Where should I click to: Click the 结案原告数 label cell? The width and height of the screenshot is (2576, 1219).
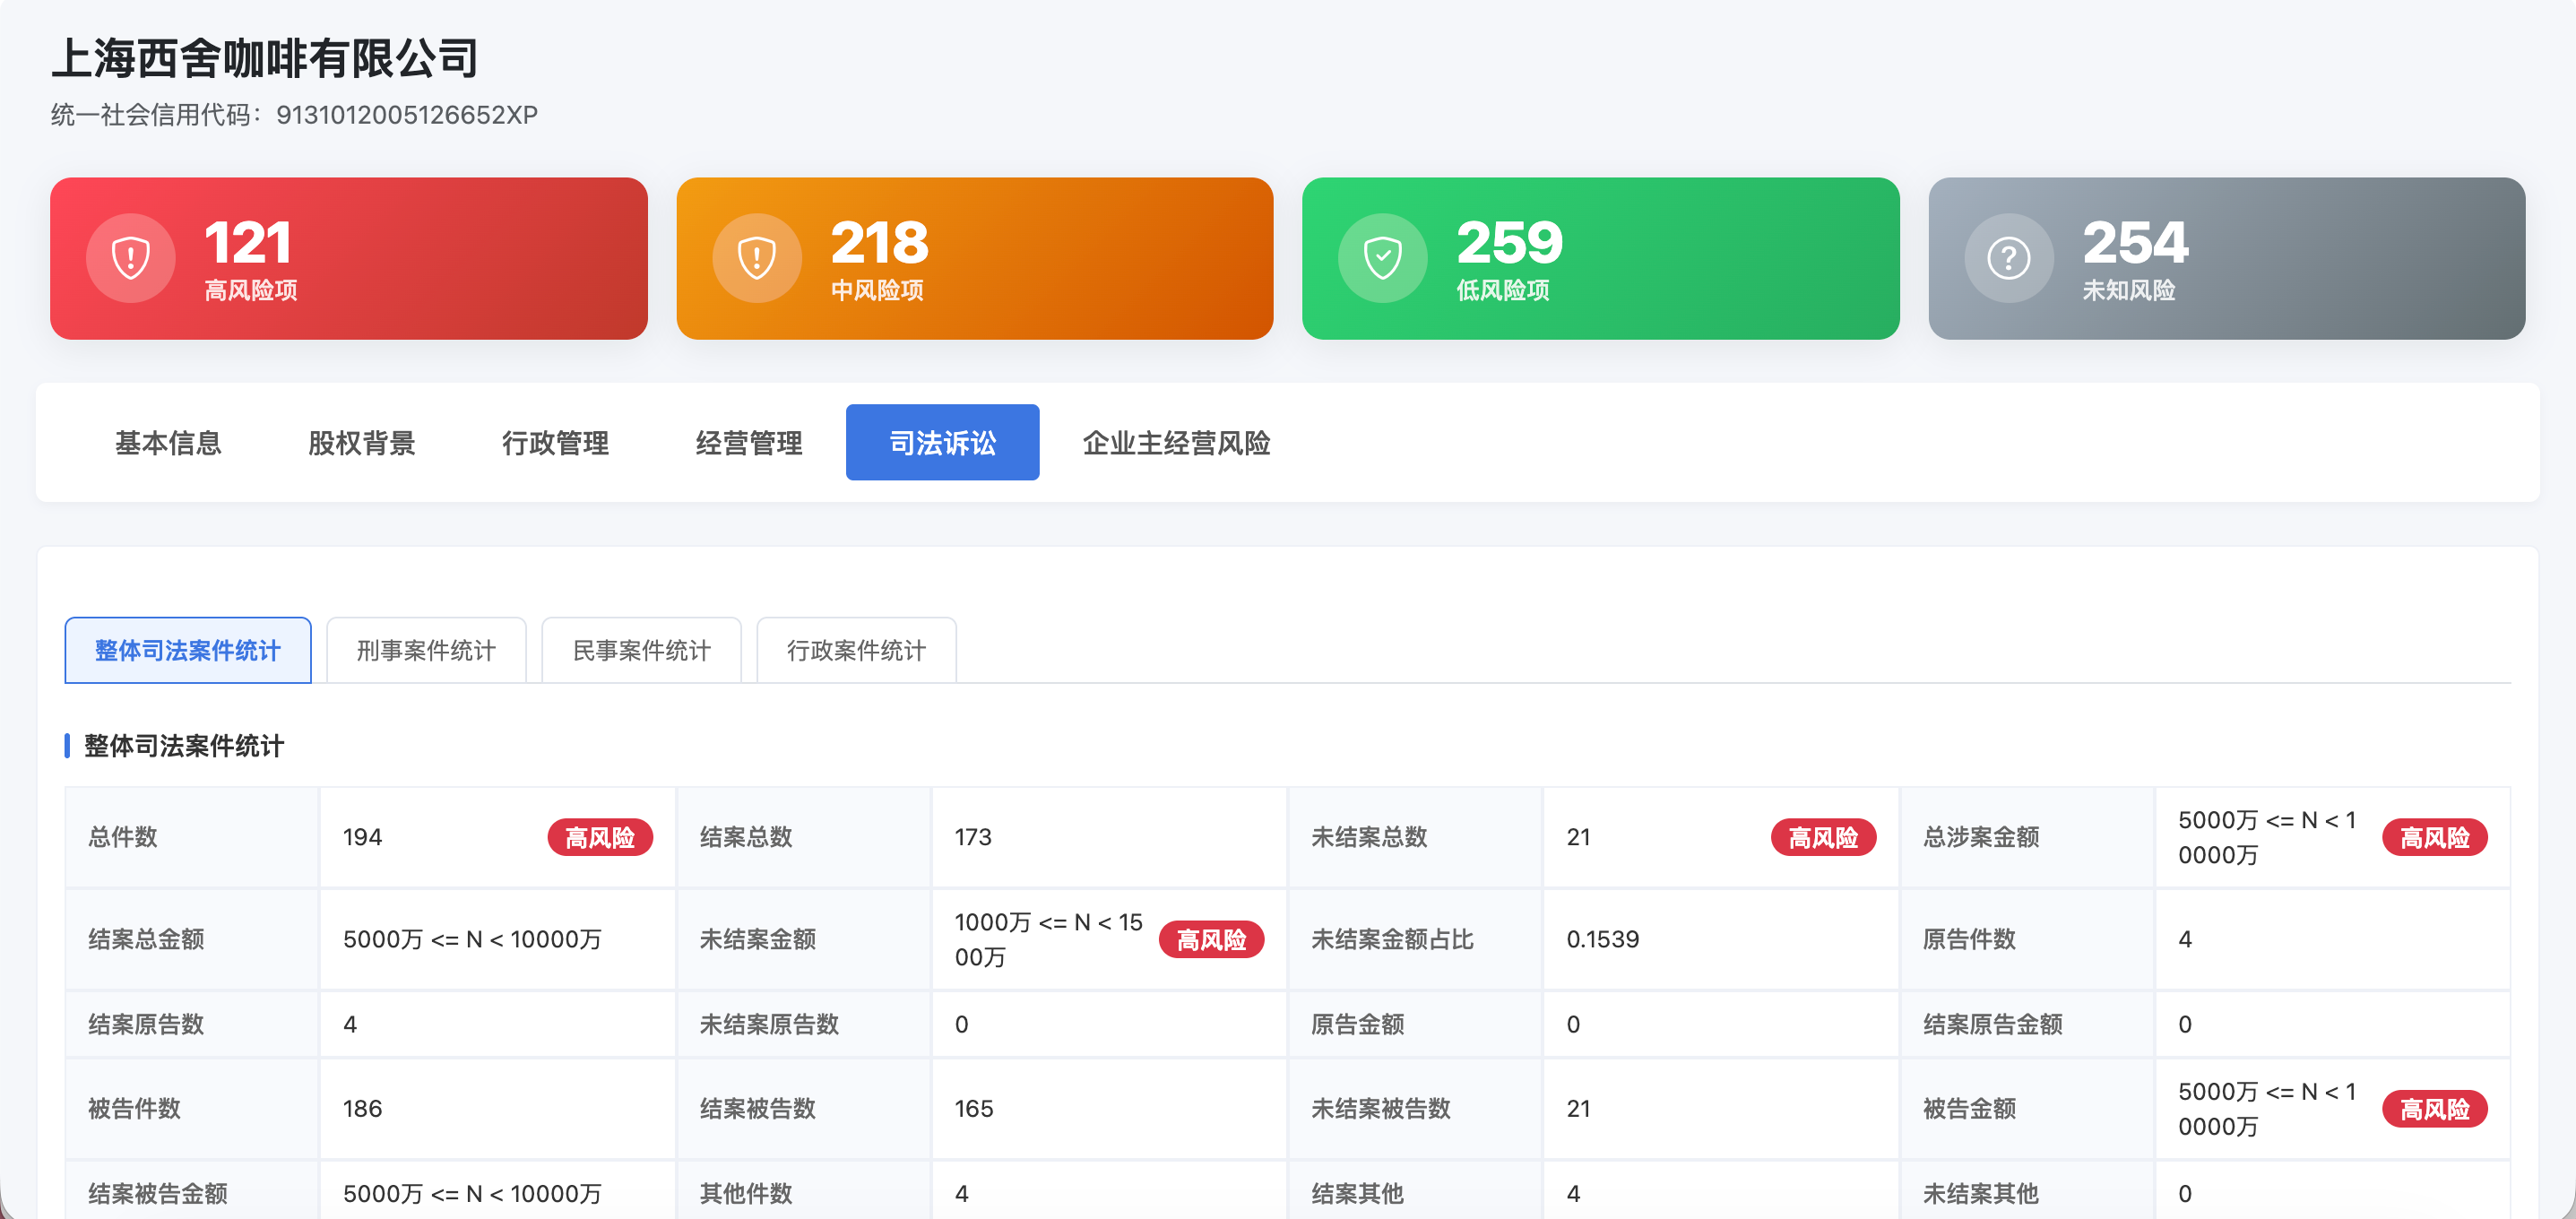[x=192, y=1024]
